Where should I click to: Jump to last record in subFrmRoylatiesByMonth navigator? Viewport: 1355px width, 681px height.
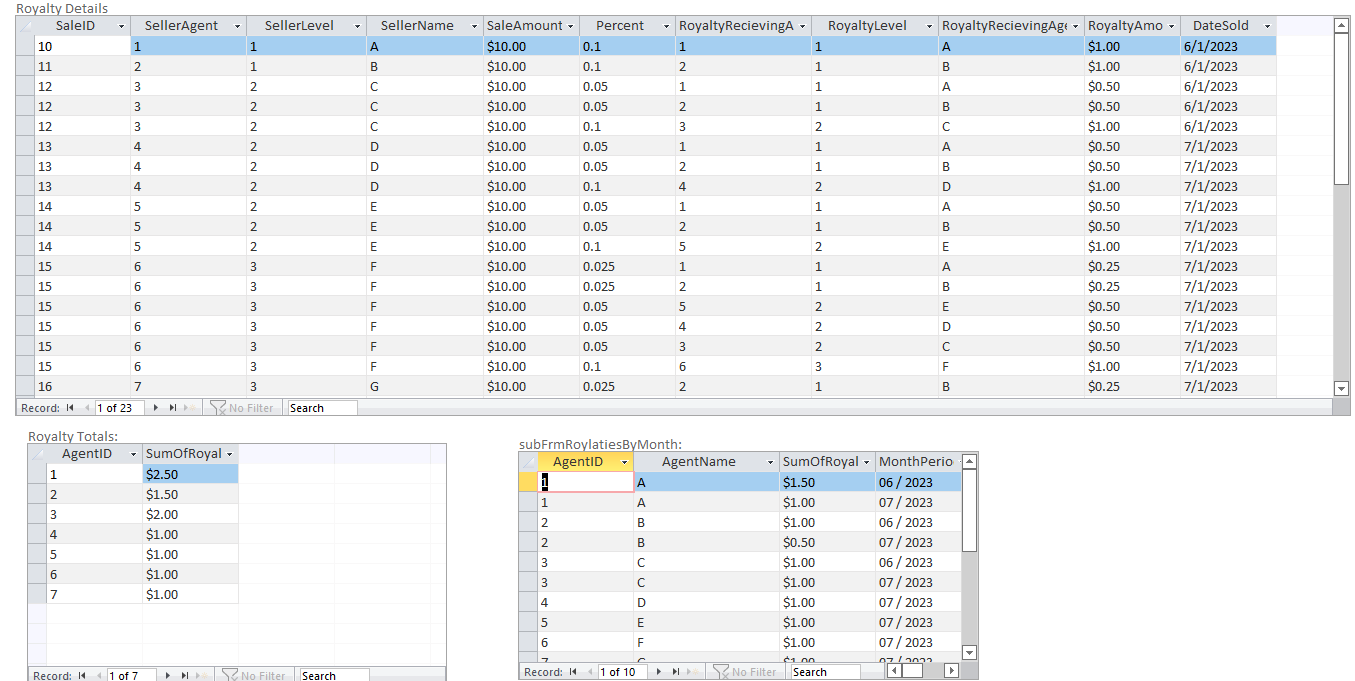click(x=675, y=672)
